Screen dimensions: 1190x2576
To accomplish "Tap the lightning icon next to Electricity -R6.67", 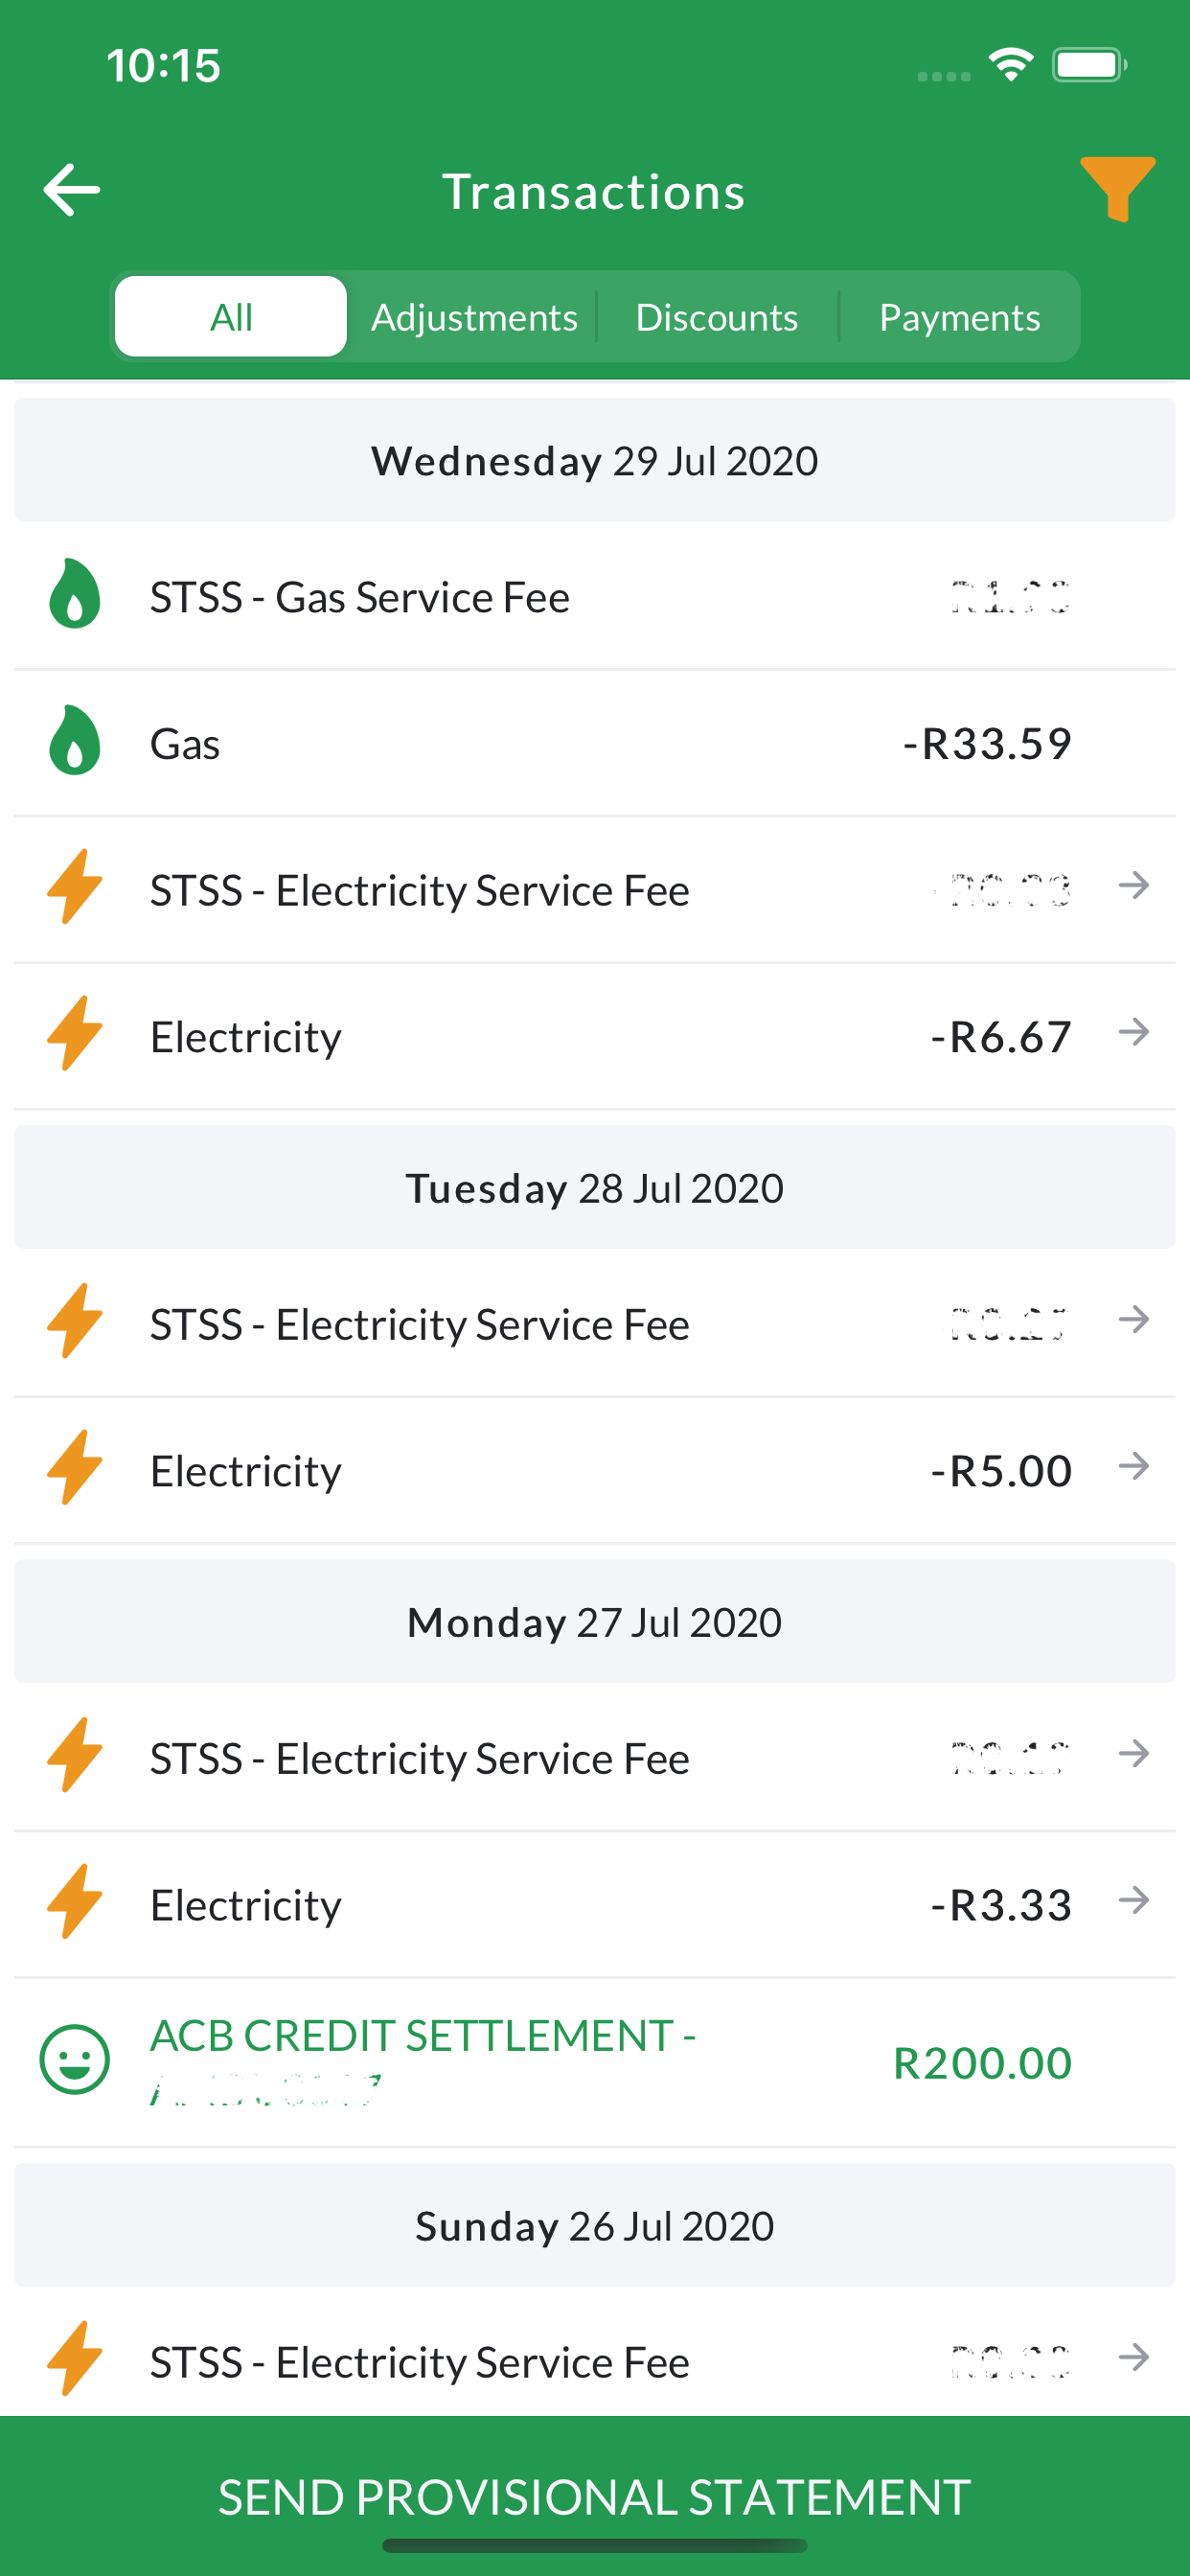I will [75, 1033].
